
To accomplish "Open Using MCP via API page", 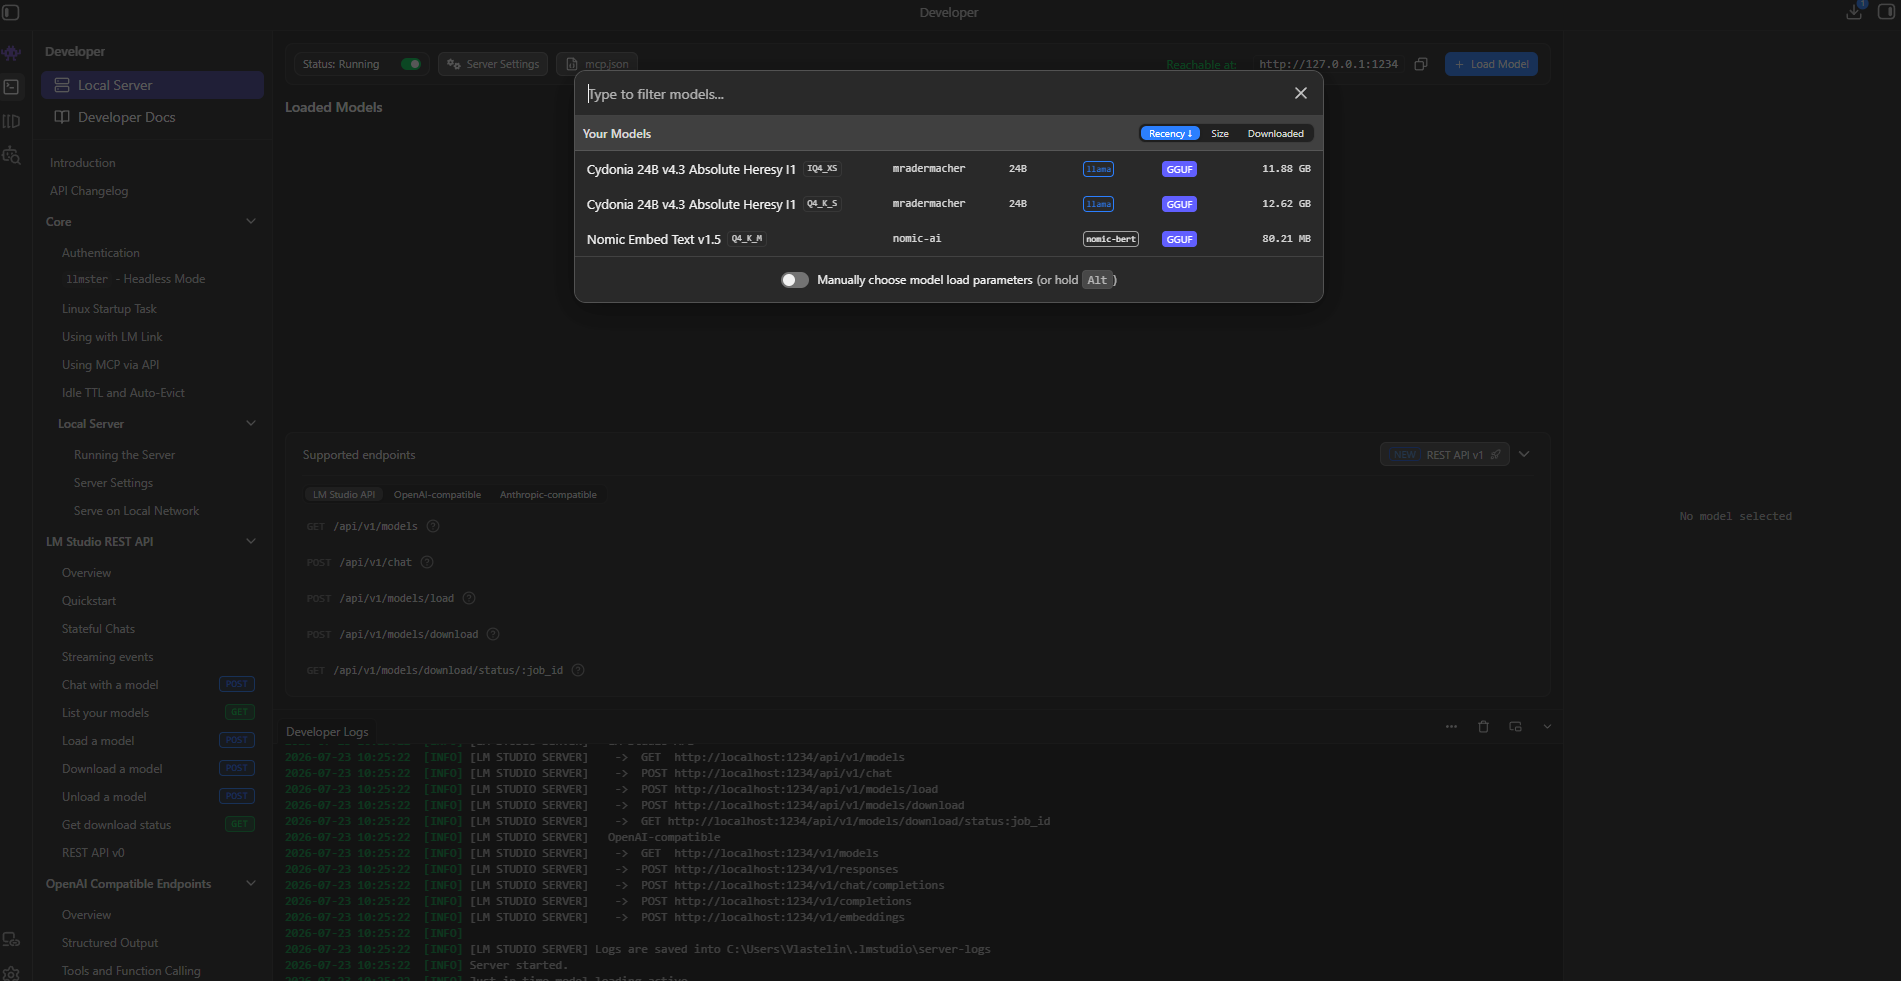I will (x=111, y=365).
